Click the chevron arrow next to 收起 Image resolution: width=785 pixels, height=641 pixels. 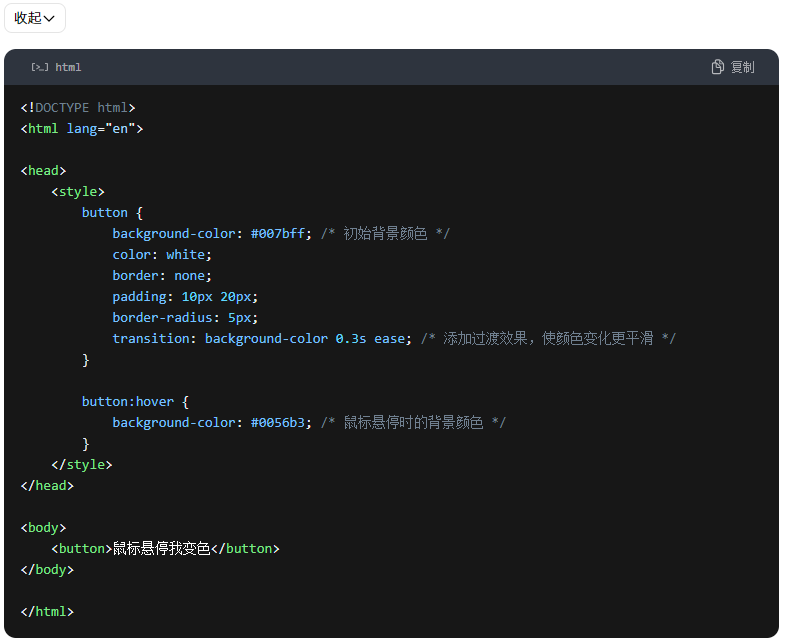(x=50, y=19)
